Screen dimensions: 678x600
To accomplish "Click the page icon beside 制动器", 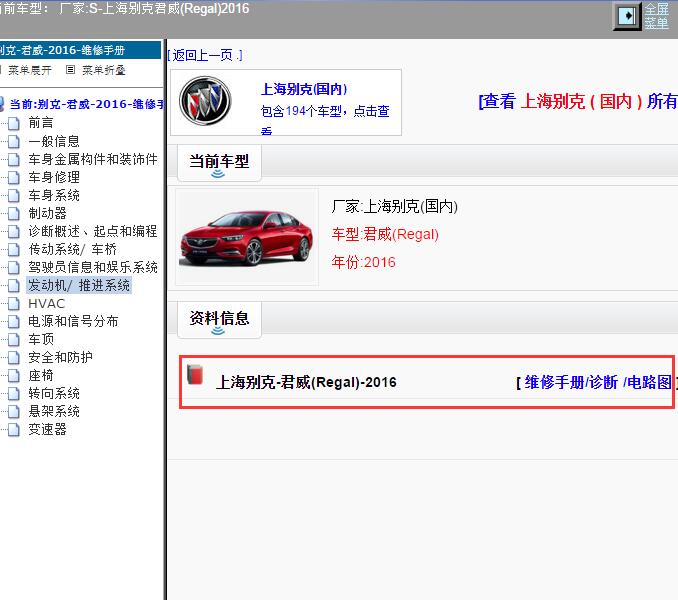I will coord(13,214).
